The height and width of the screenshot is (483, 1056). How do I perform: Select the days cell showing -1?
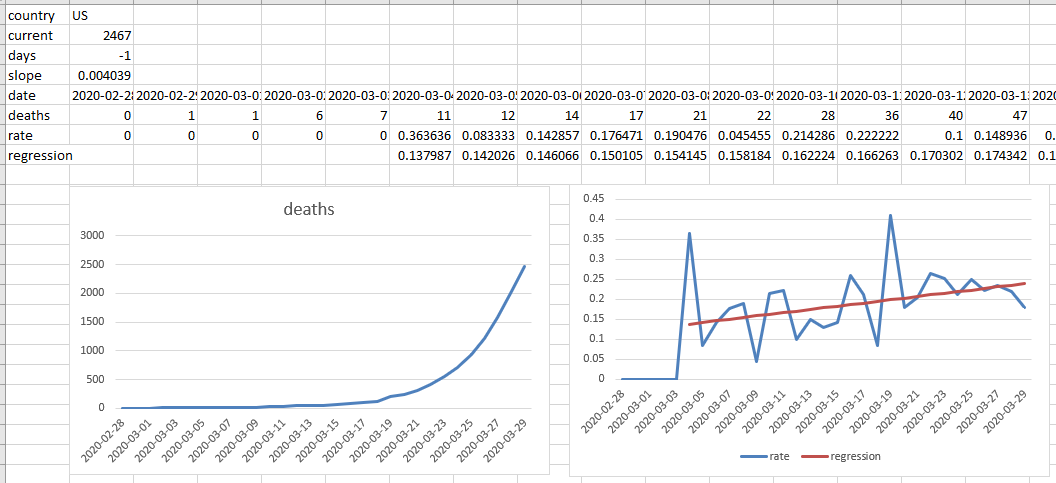(100, 56)
